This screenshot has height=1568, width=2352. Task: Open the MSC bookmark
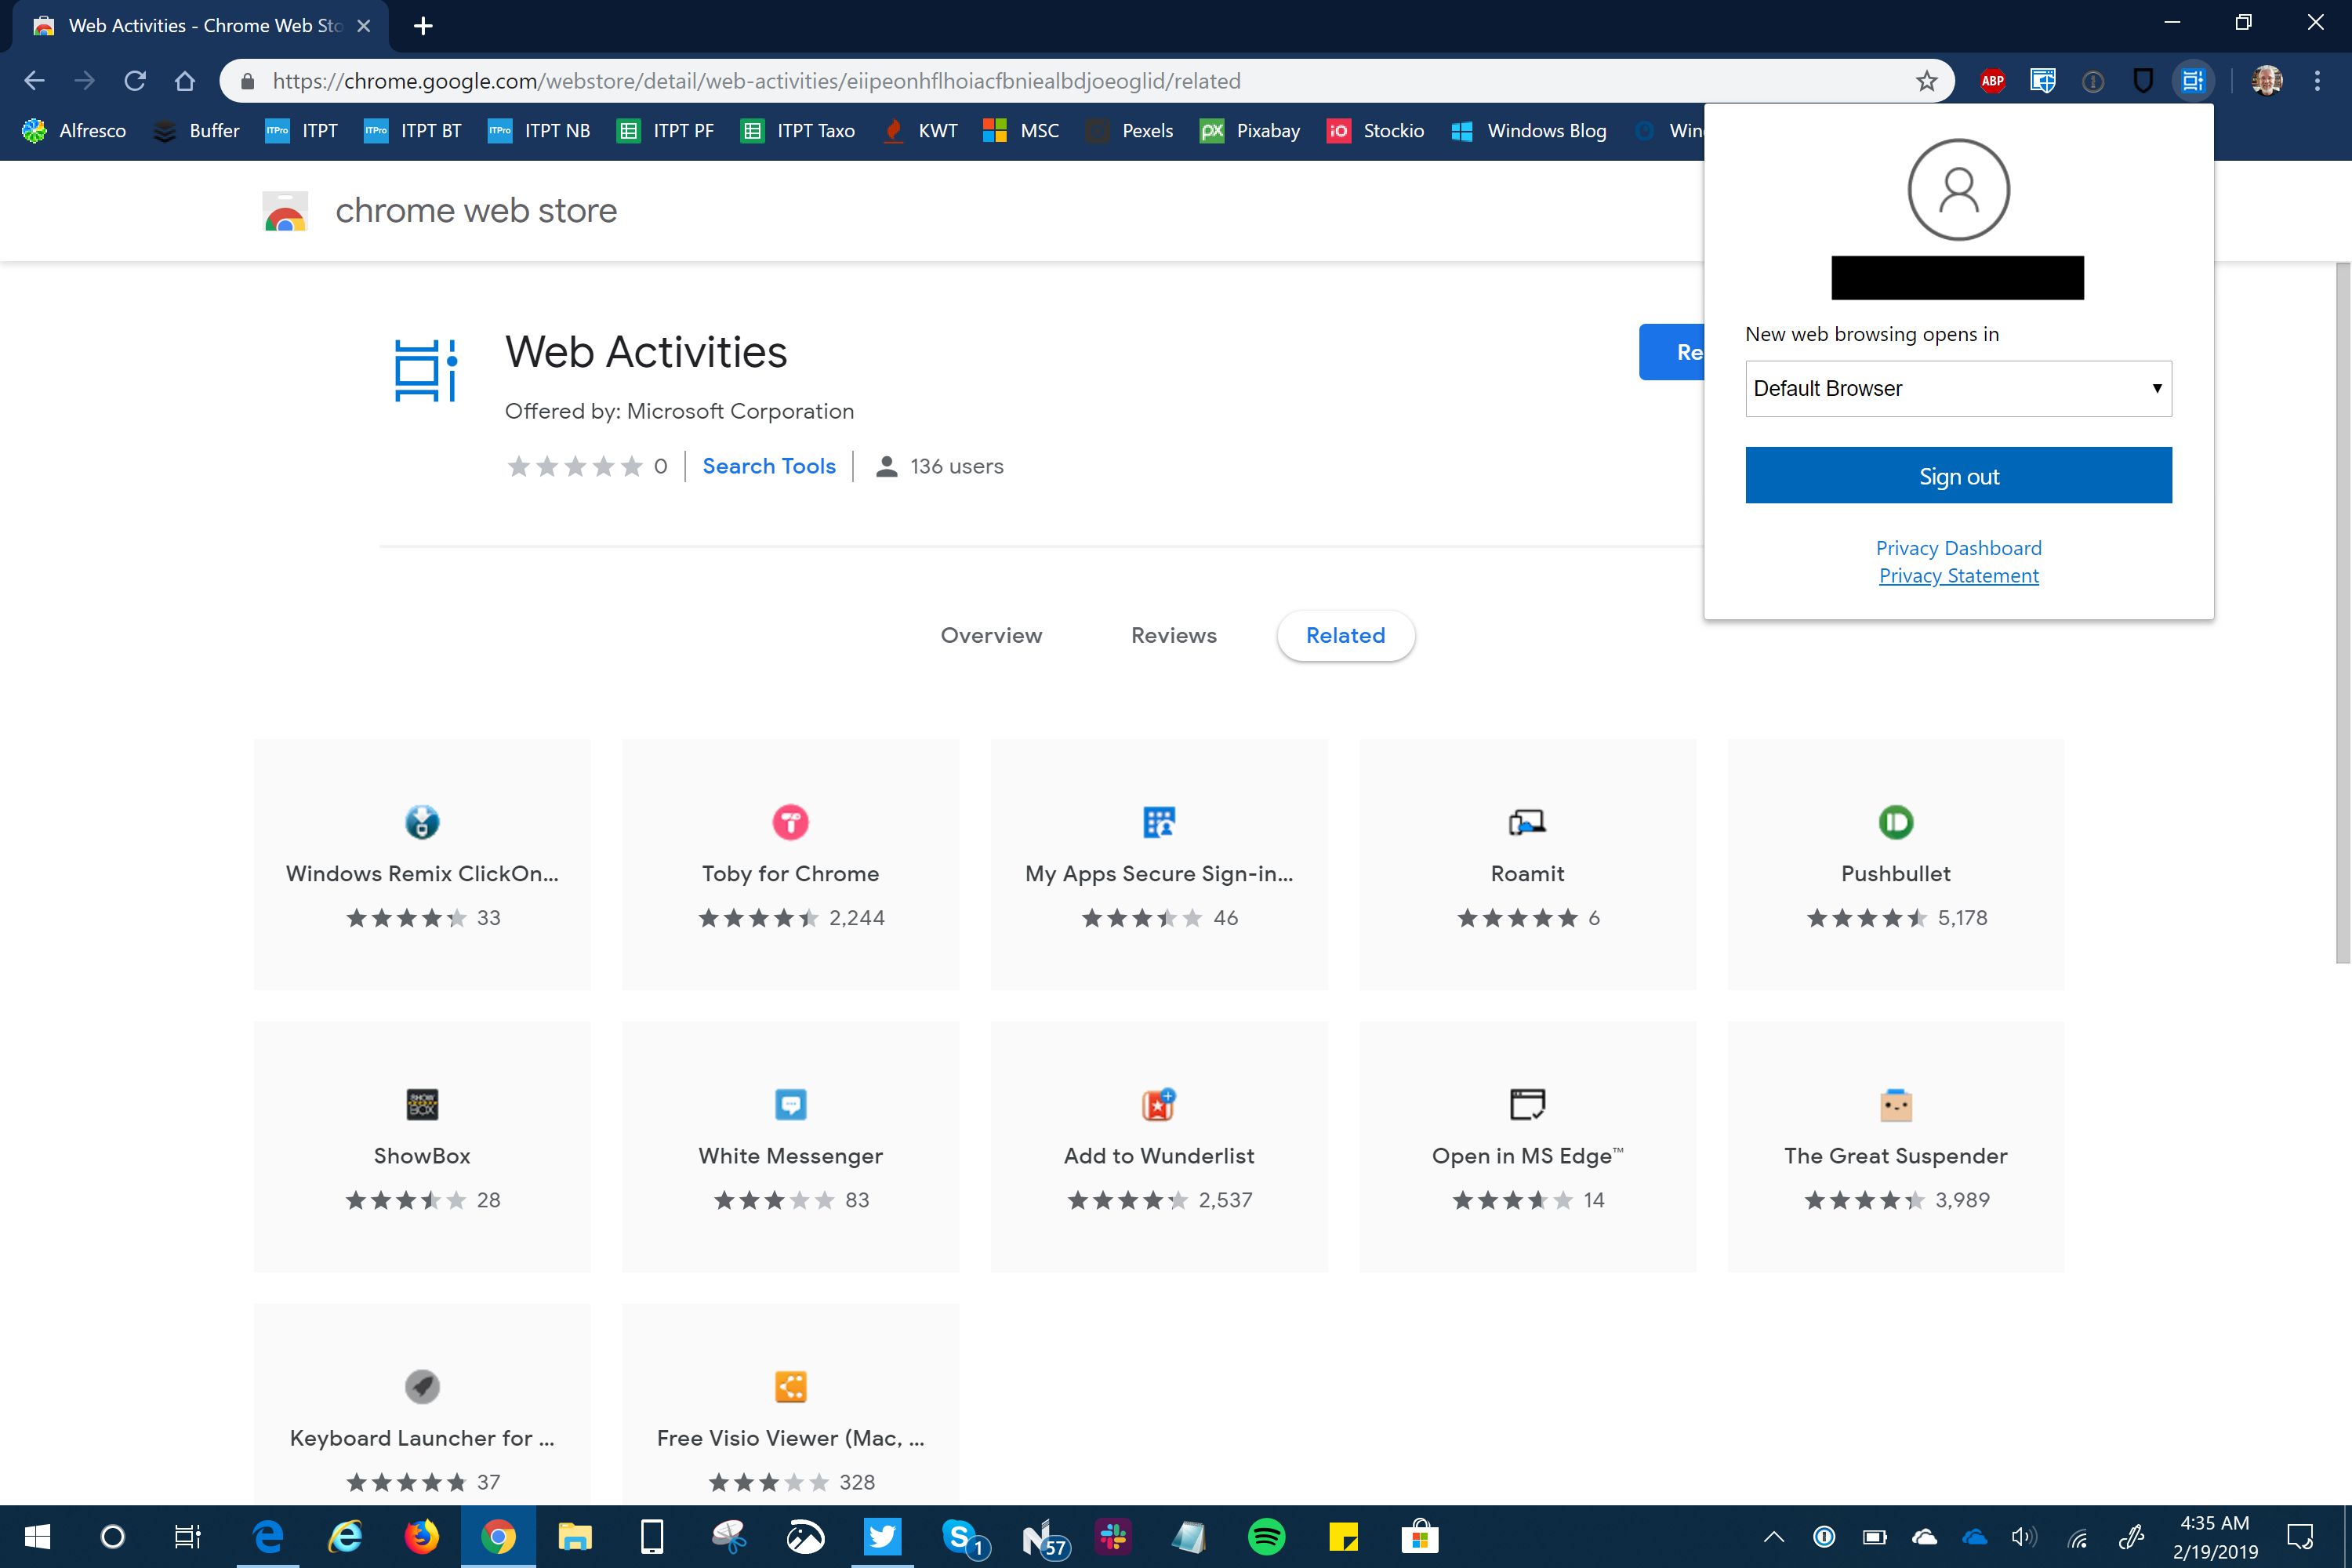tap(1021, 131)
